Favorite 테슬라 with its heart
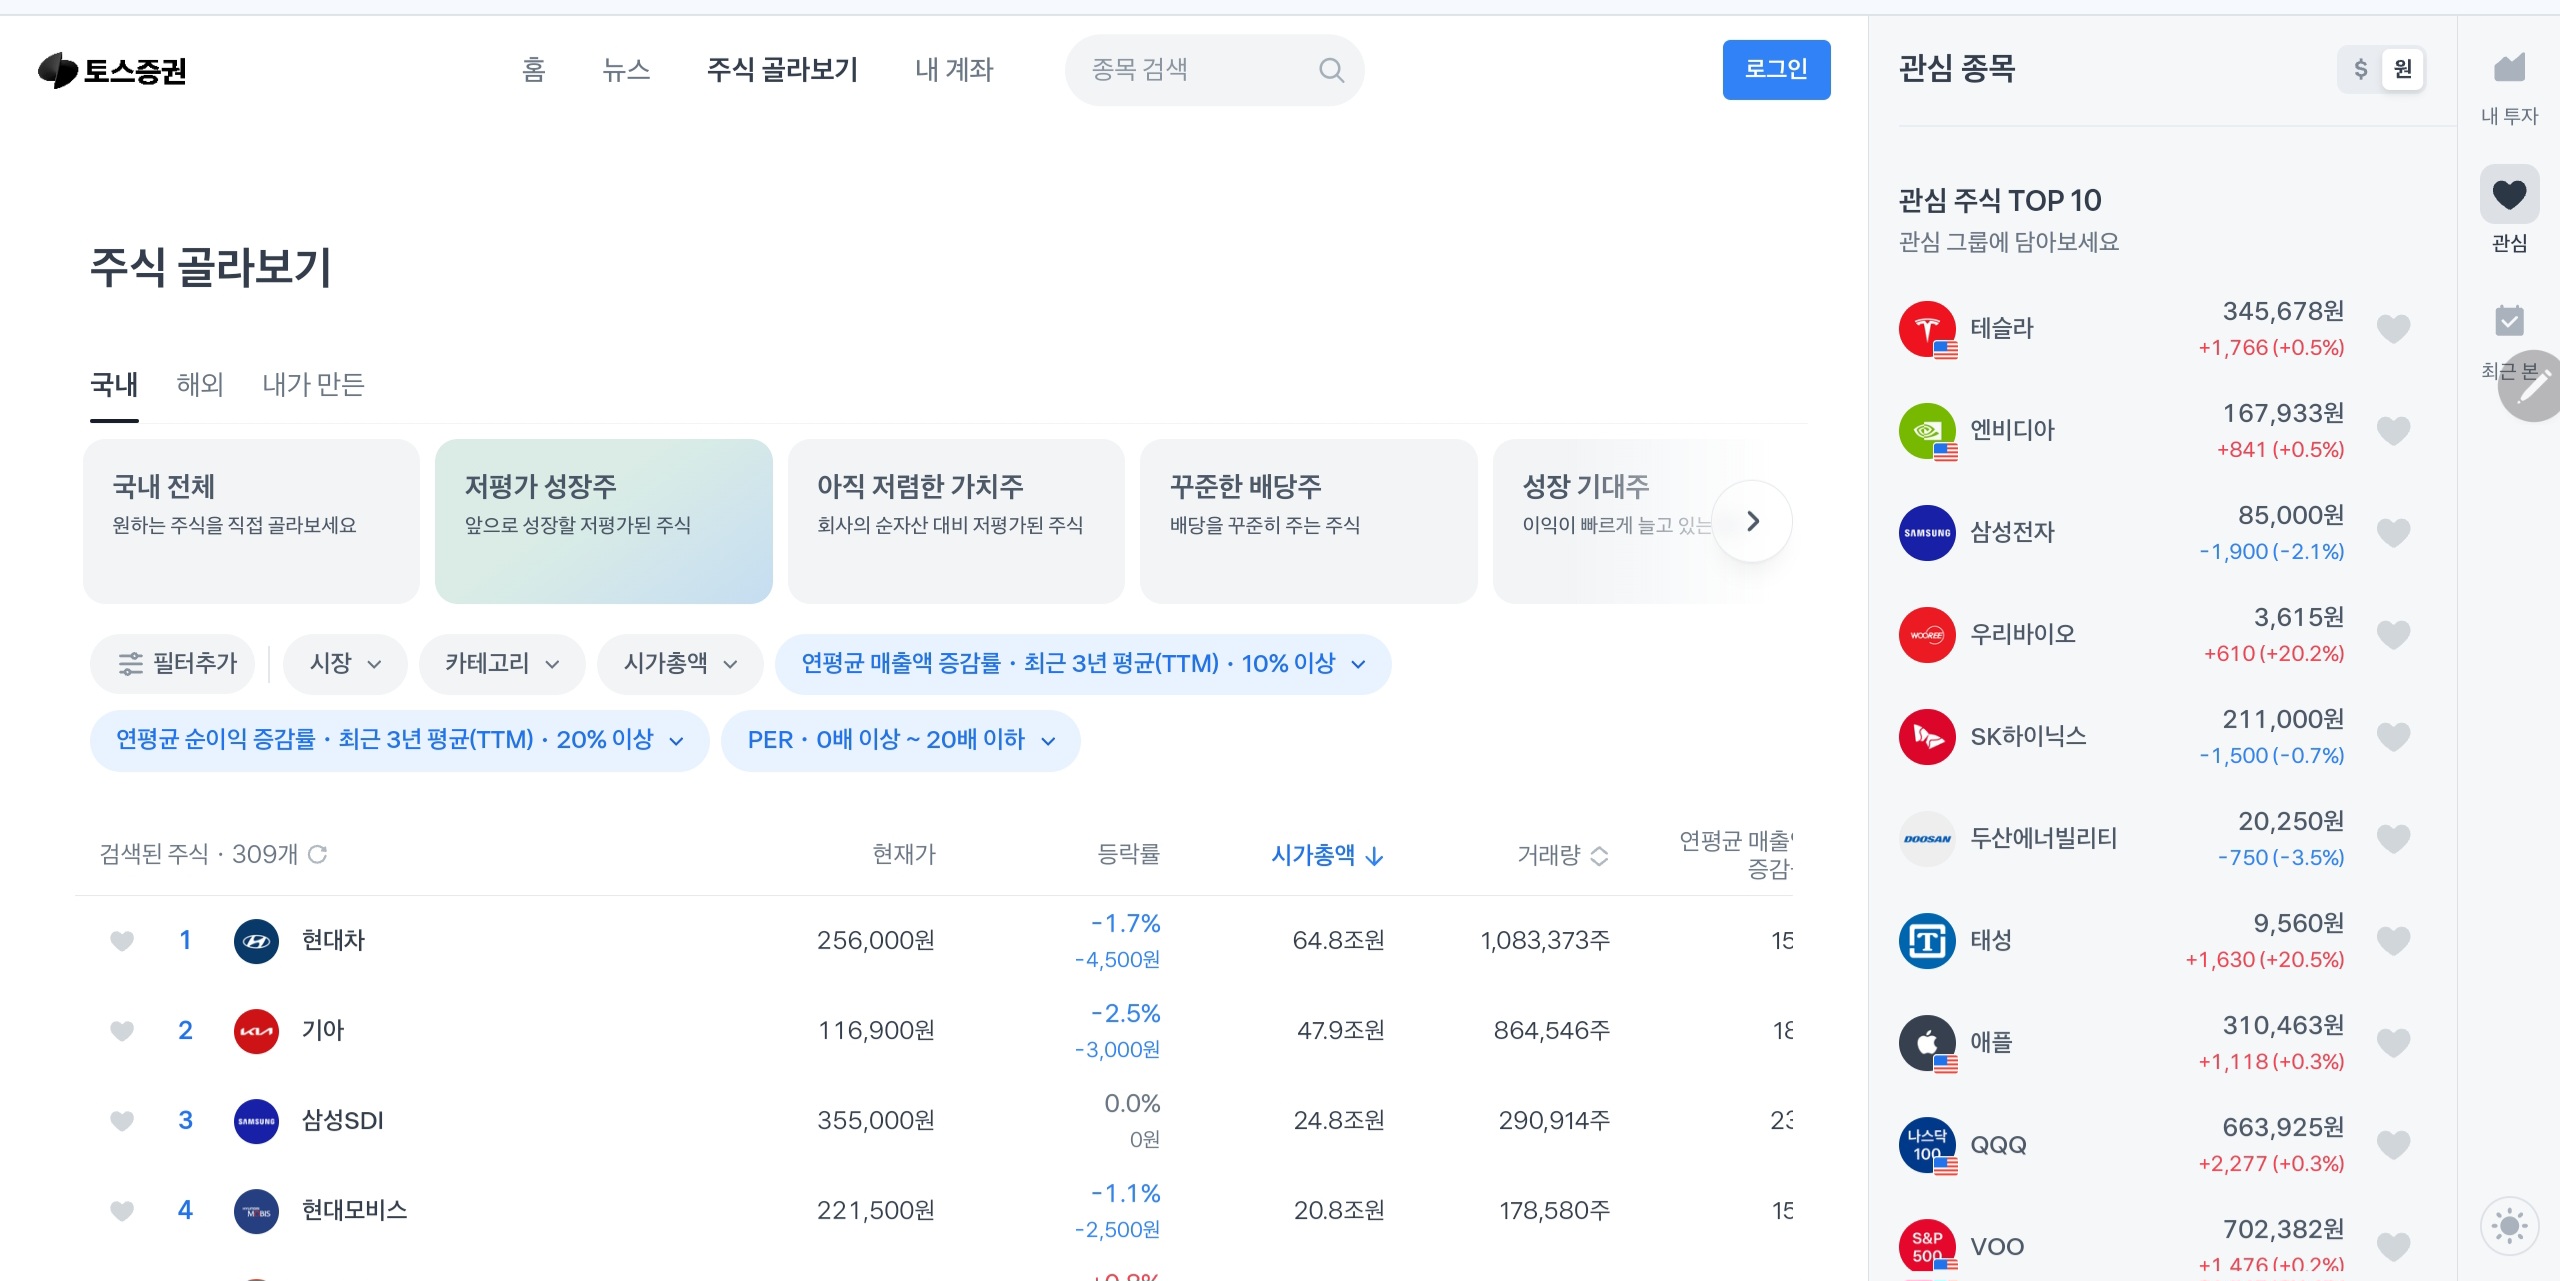The height and width of the screenshot is (1281, 2560). pyautogui.click(x=2393, y=329)
